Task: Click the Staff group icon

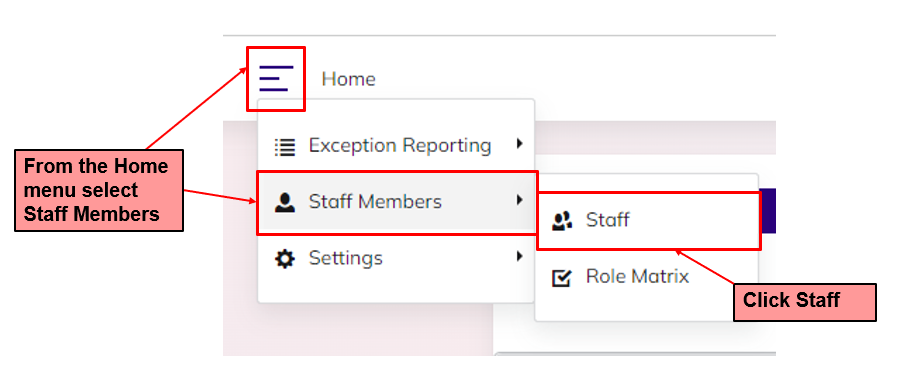Action: tap(562, 221)
